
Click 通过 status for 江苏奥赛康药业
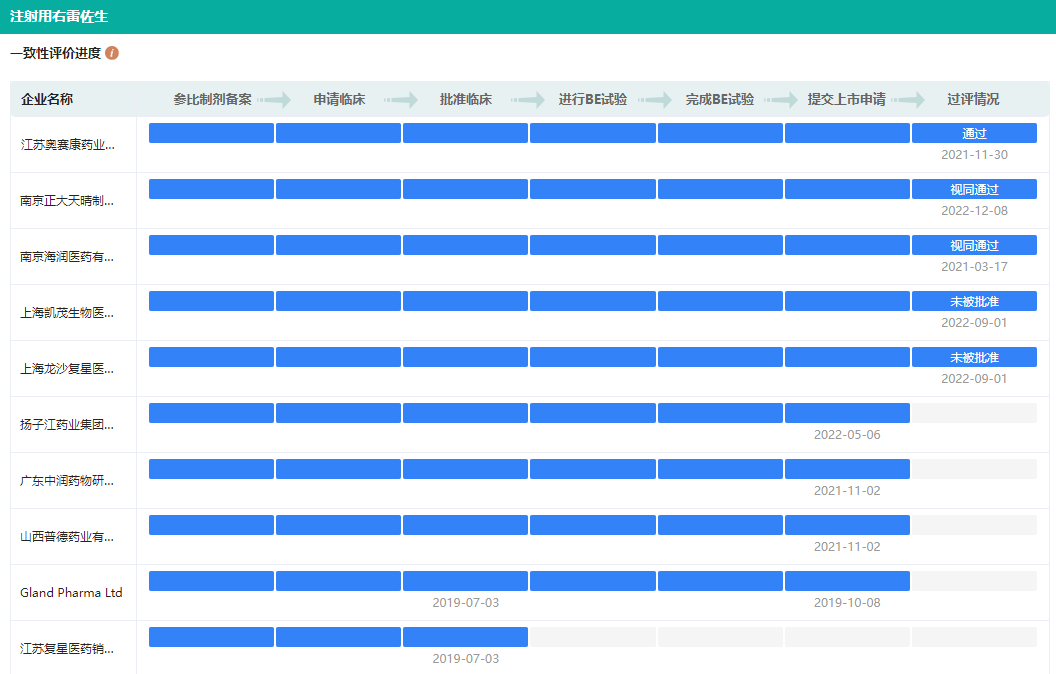(x=974, y=133)
